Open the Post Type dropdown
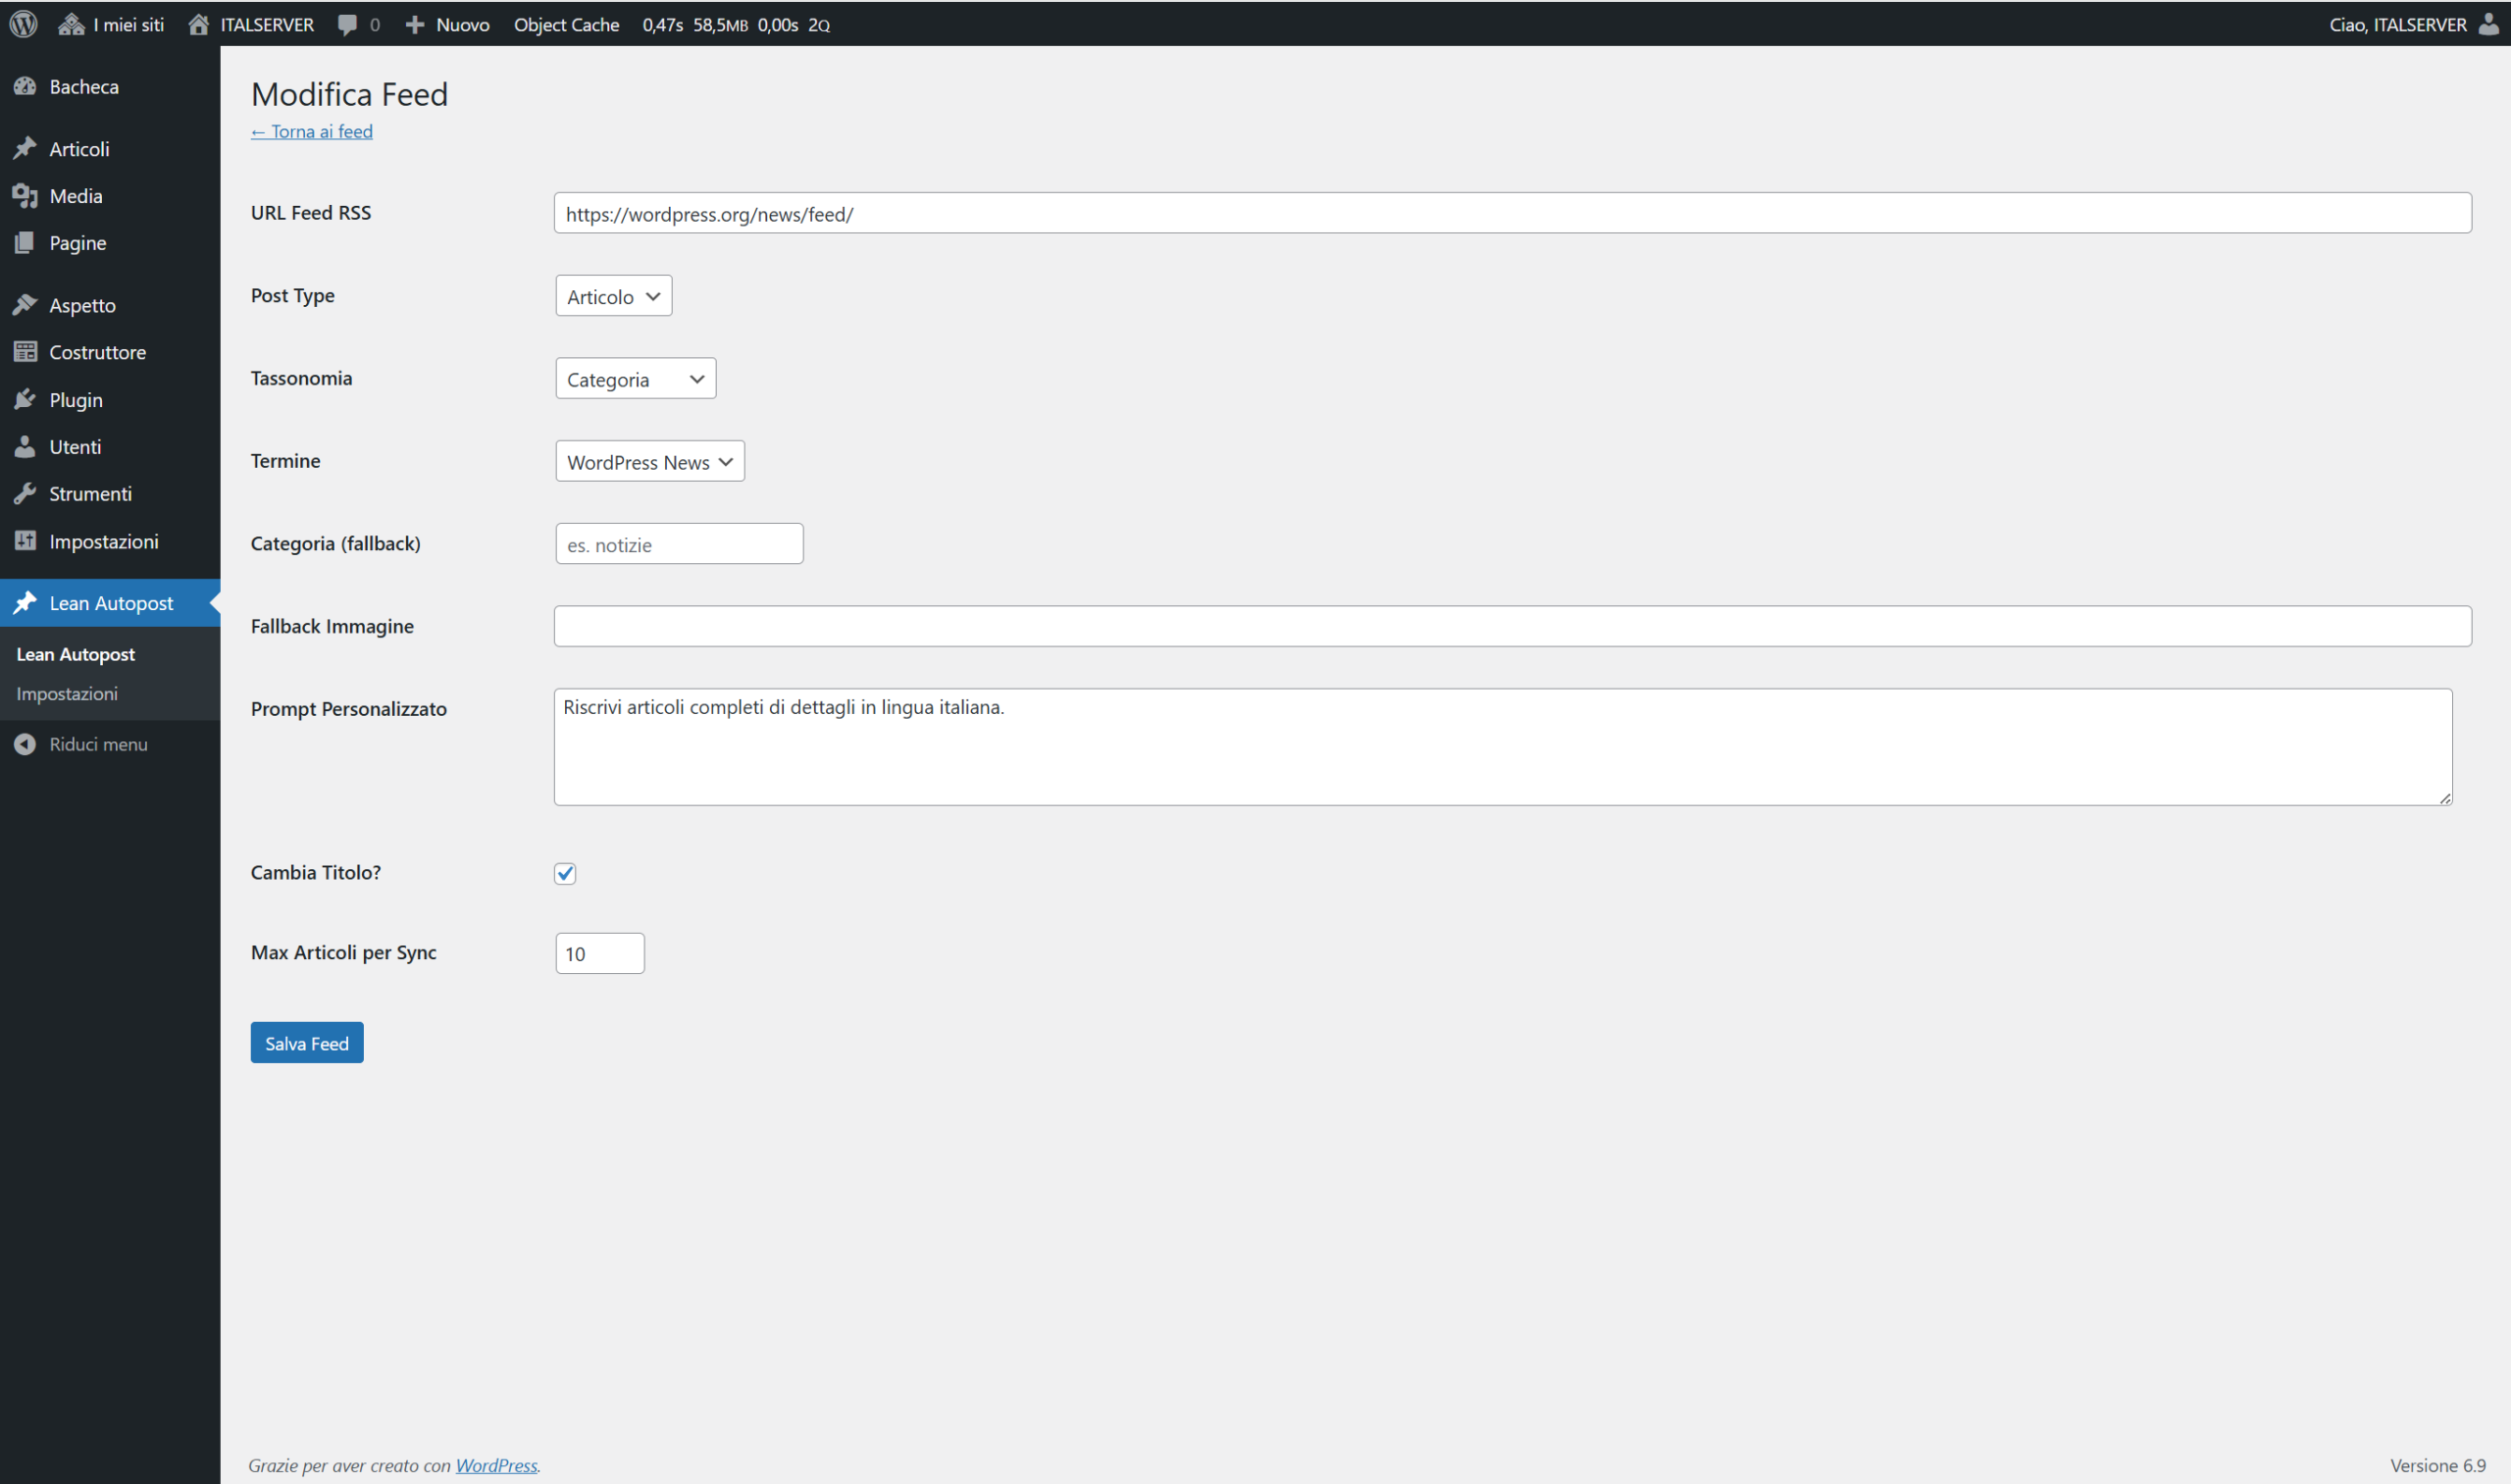2511x1484 pixels. [613, 296]
